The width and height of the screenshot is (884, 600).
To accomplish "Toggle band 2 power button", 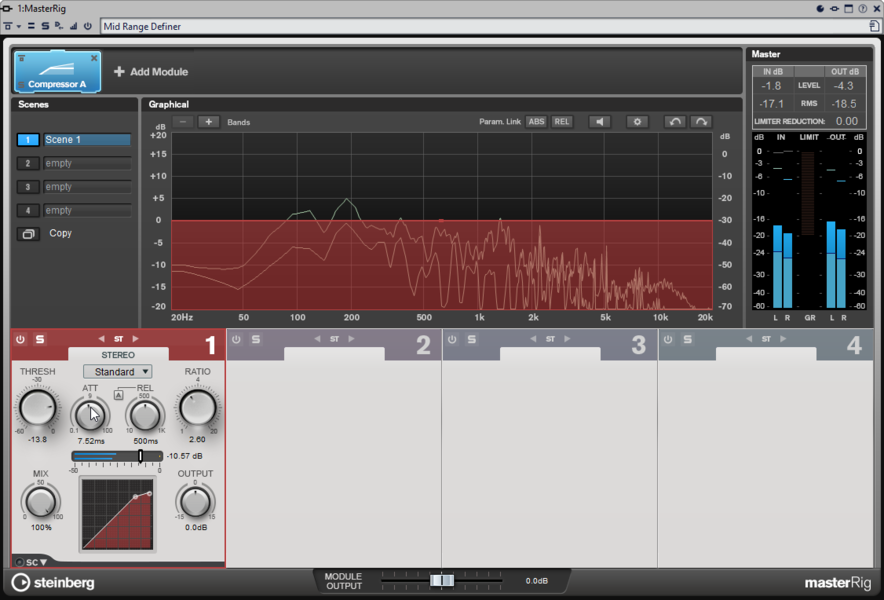I will click(236, 339).
